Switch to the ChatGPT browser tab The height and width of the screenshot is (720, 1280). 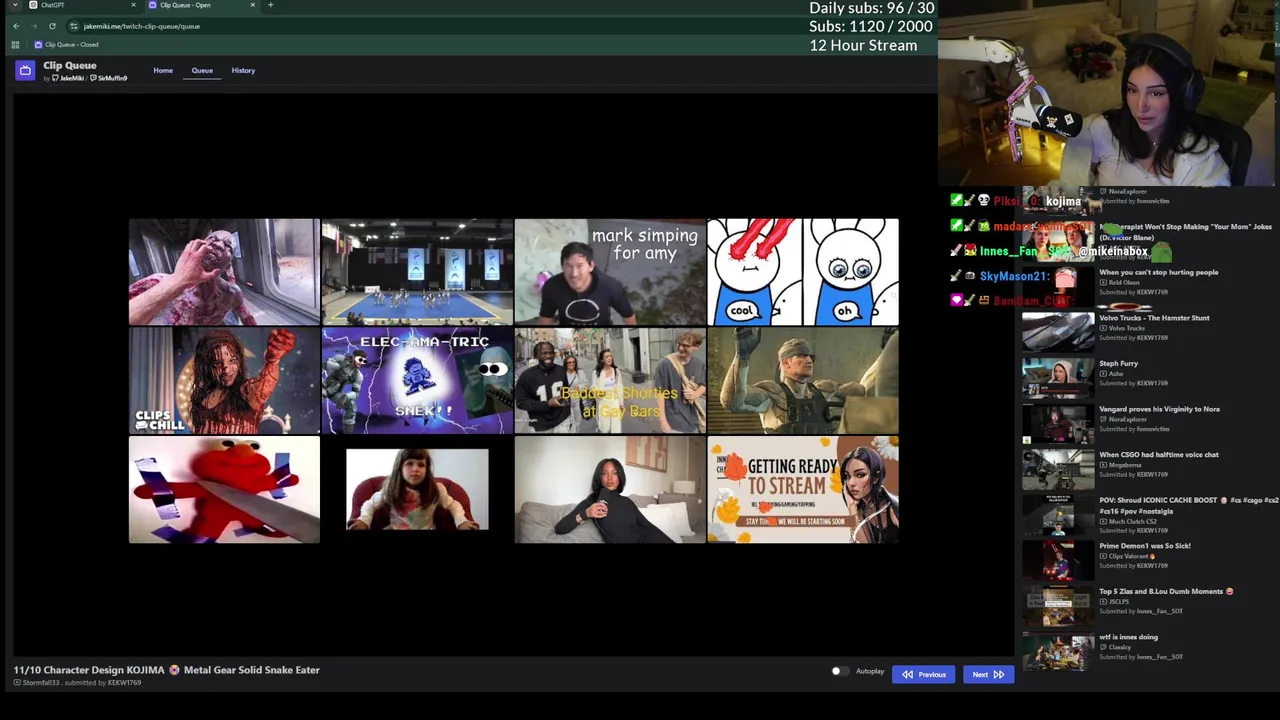point(82,5)
